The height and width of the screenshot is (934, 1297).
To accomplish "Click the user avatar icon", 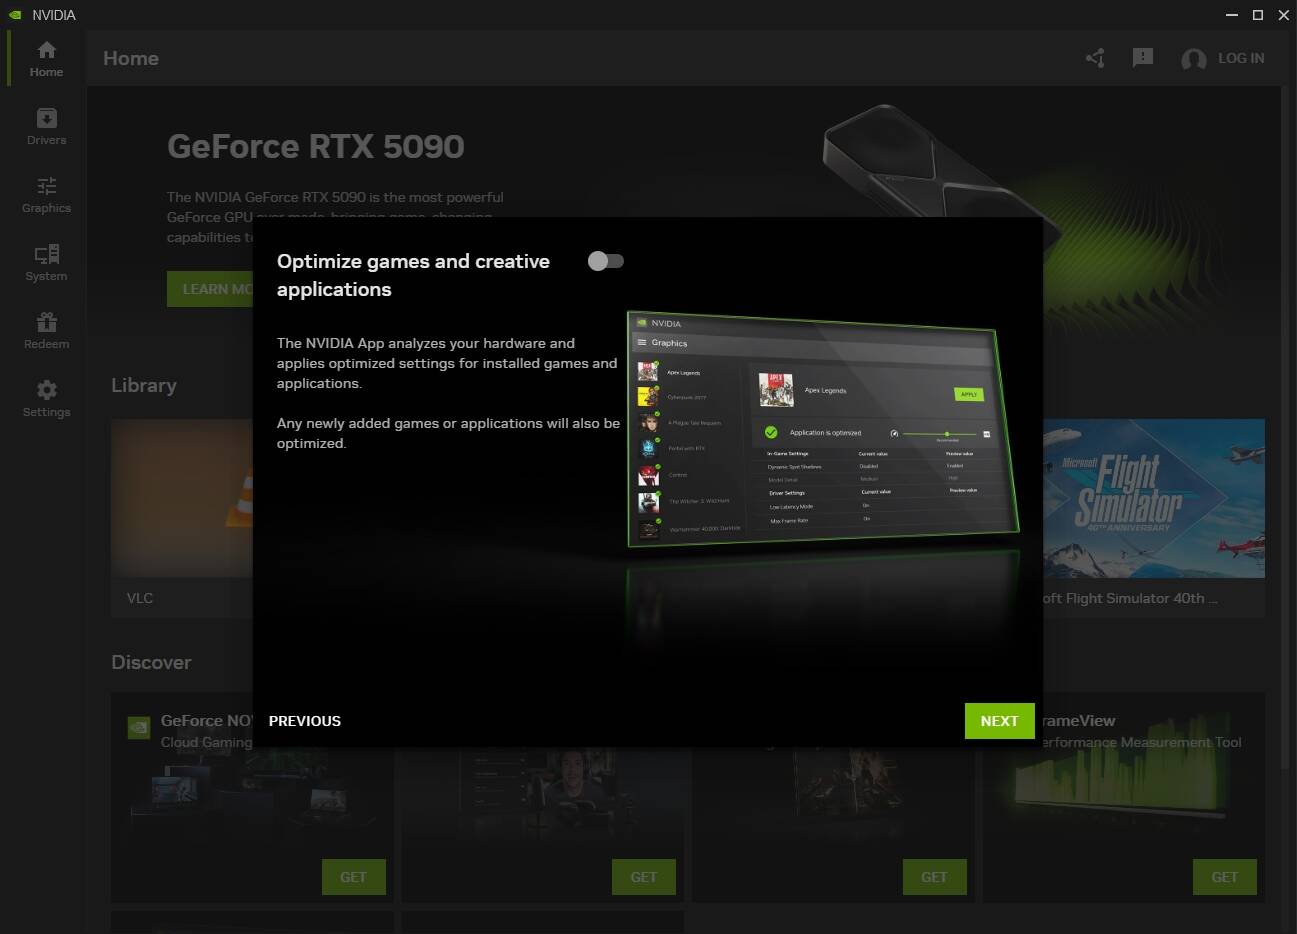I will (1193, 59).
